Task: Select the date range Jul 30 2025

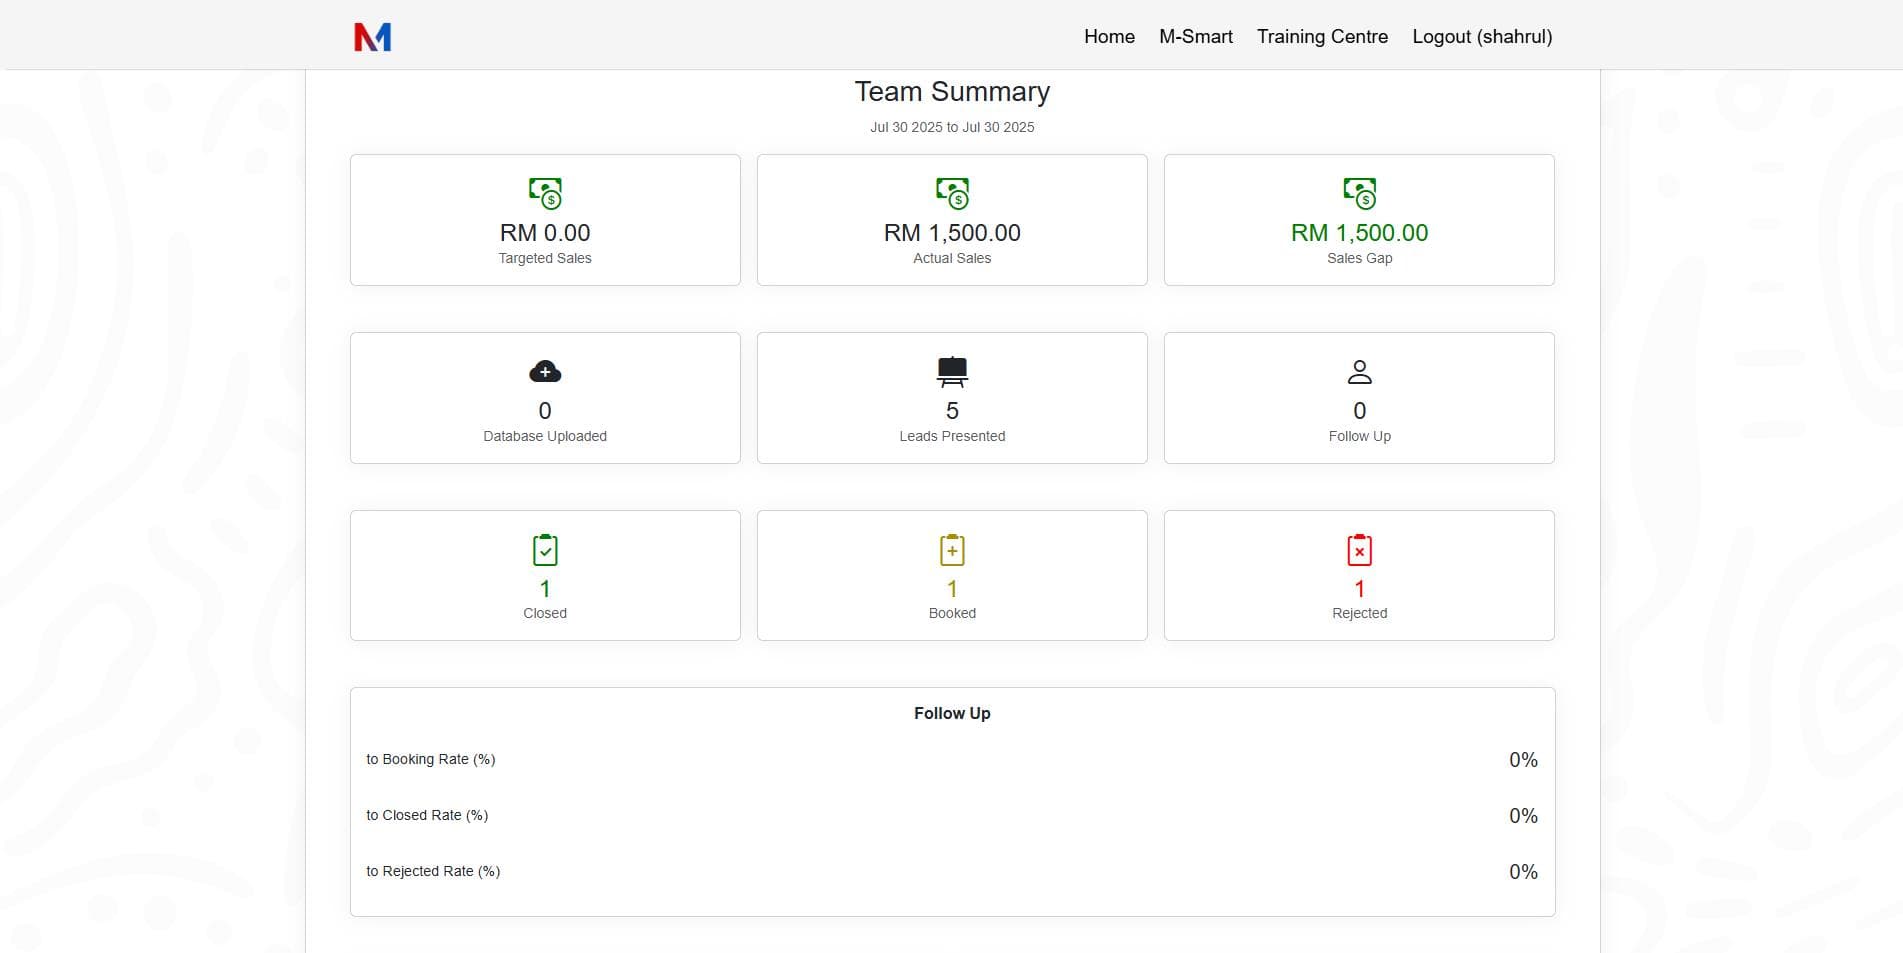Action: [x=951, y=127]
